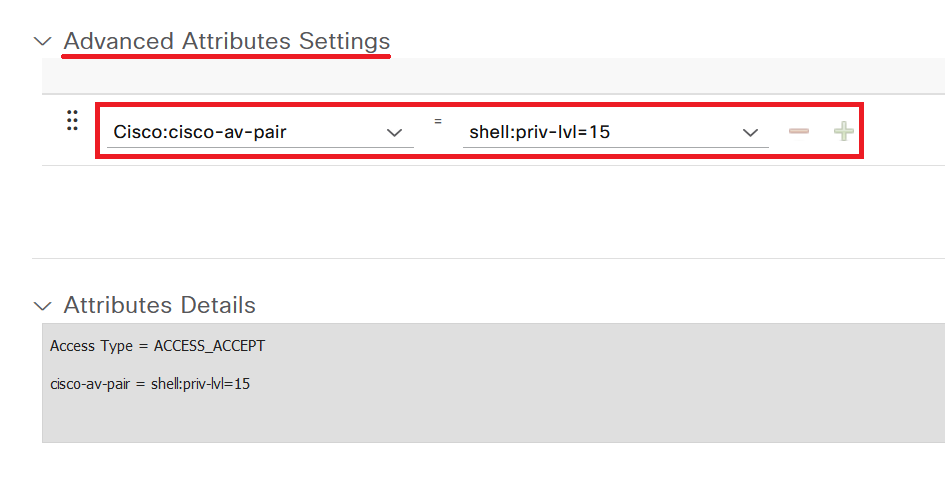This screenshot has width=945, height=477.
Task: Click the Cisco:cisco-av-pair field text
Action: pyautogui.click(x=200, y=132)
